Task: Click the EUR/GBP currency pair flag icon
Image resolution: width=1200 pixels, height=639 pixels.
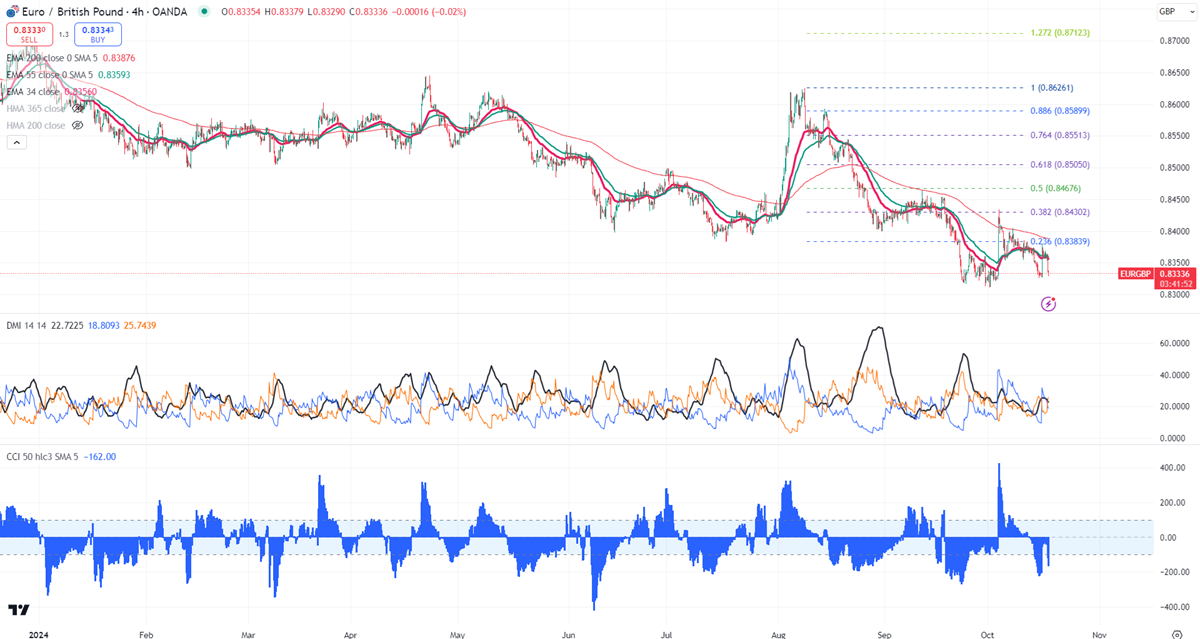Action: tap(12, 12)
